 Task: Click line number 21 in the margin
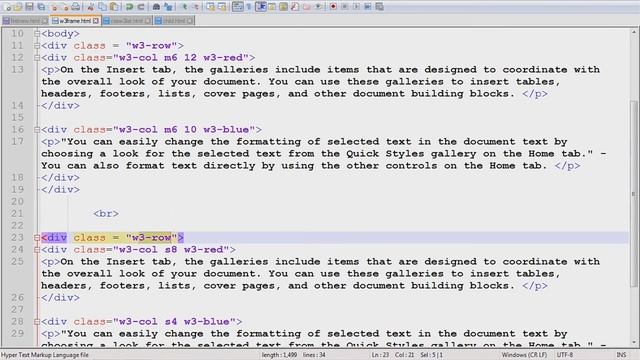(x=17, y=213)
